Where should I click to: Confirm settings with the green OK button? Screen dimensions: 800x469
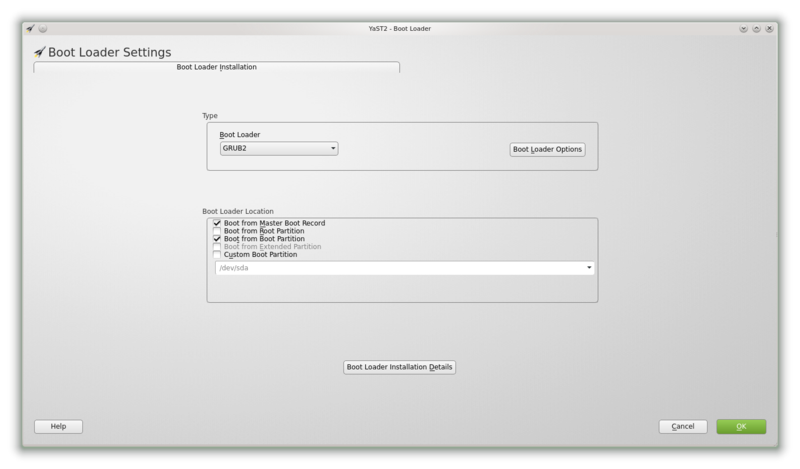[741, 426]
